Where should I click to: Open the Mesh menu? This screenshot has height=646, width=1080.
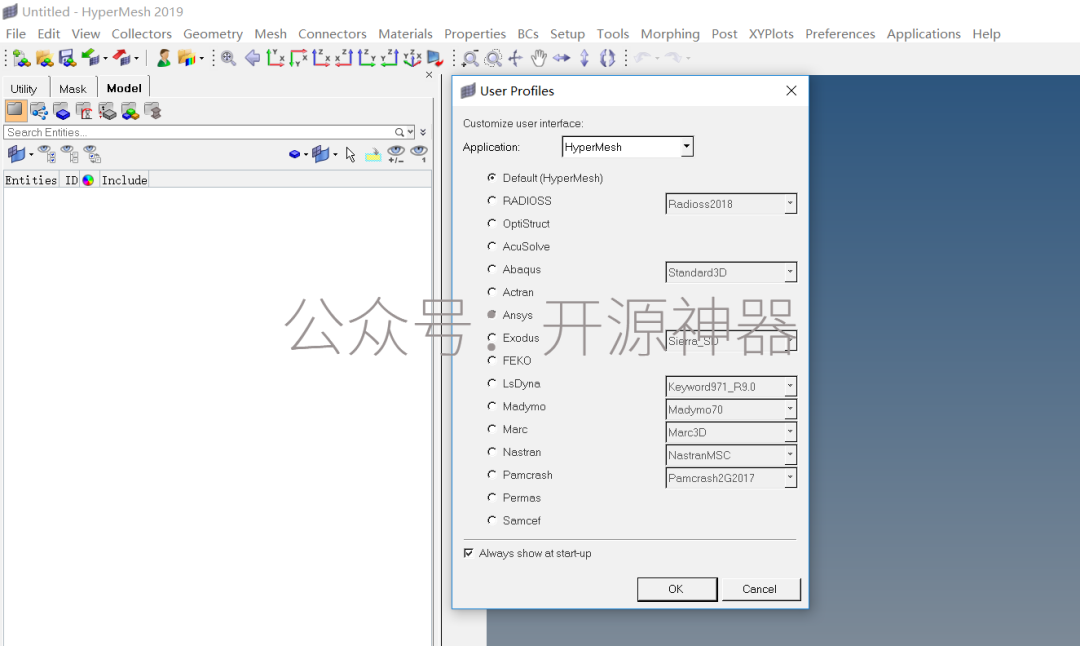click(x=270, y=34)
